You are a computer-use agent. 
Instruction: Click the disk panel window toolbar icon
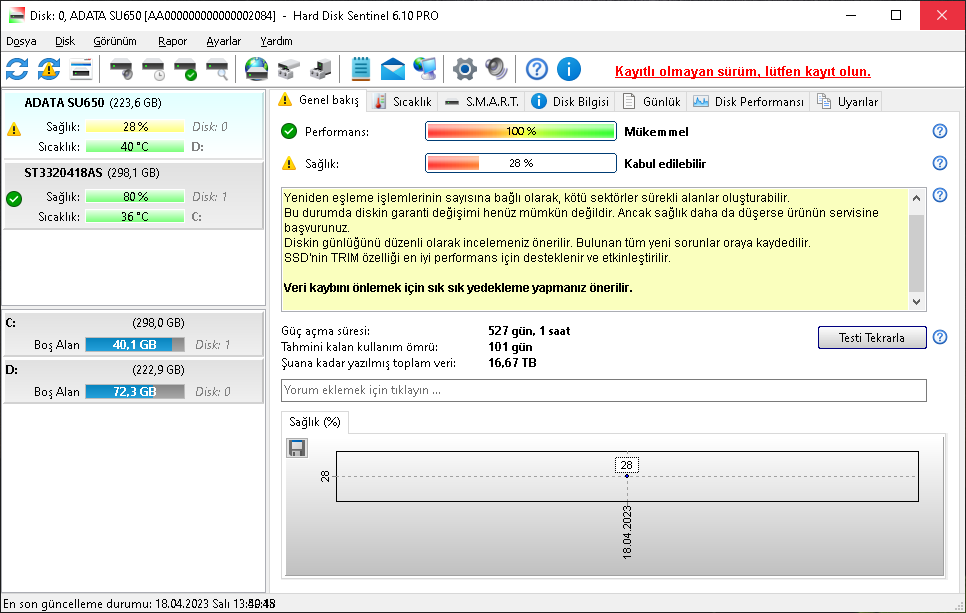(81, 69)
